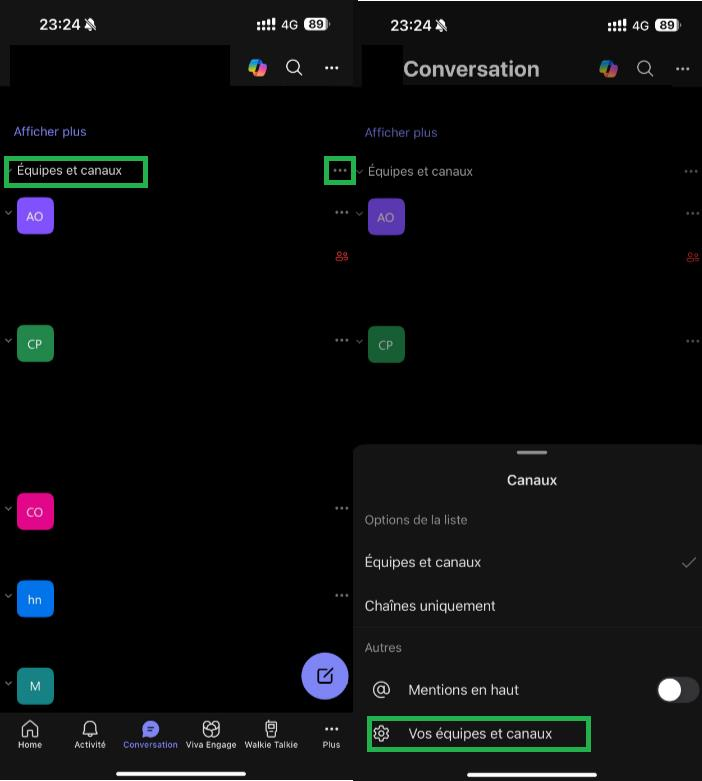
Task: Select the Équipes et canaux list option
Action: point(530,562)
